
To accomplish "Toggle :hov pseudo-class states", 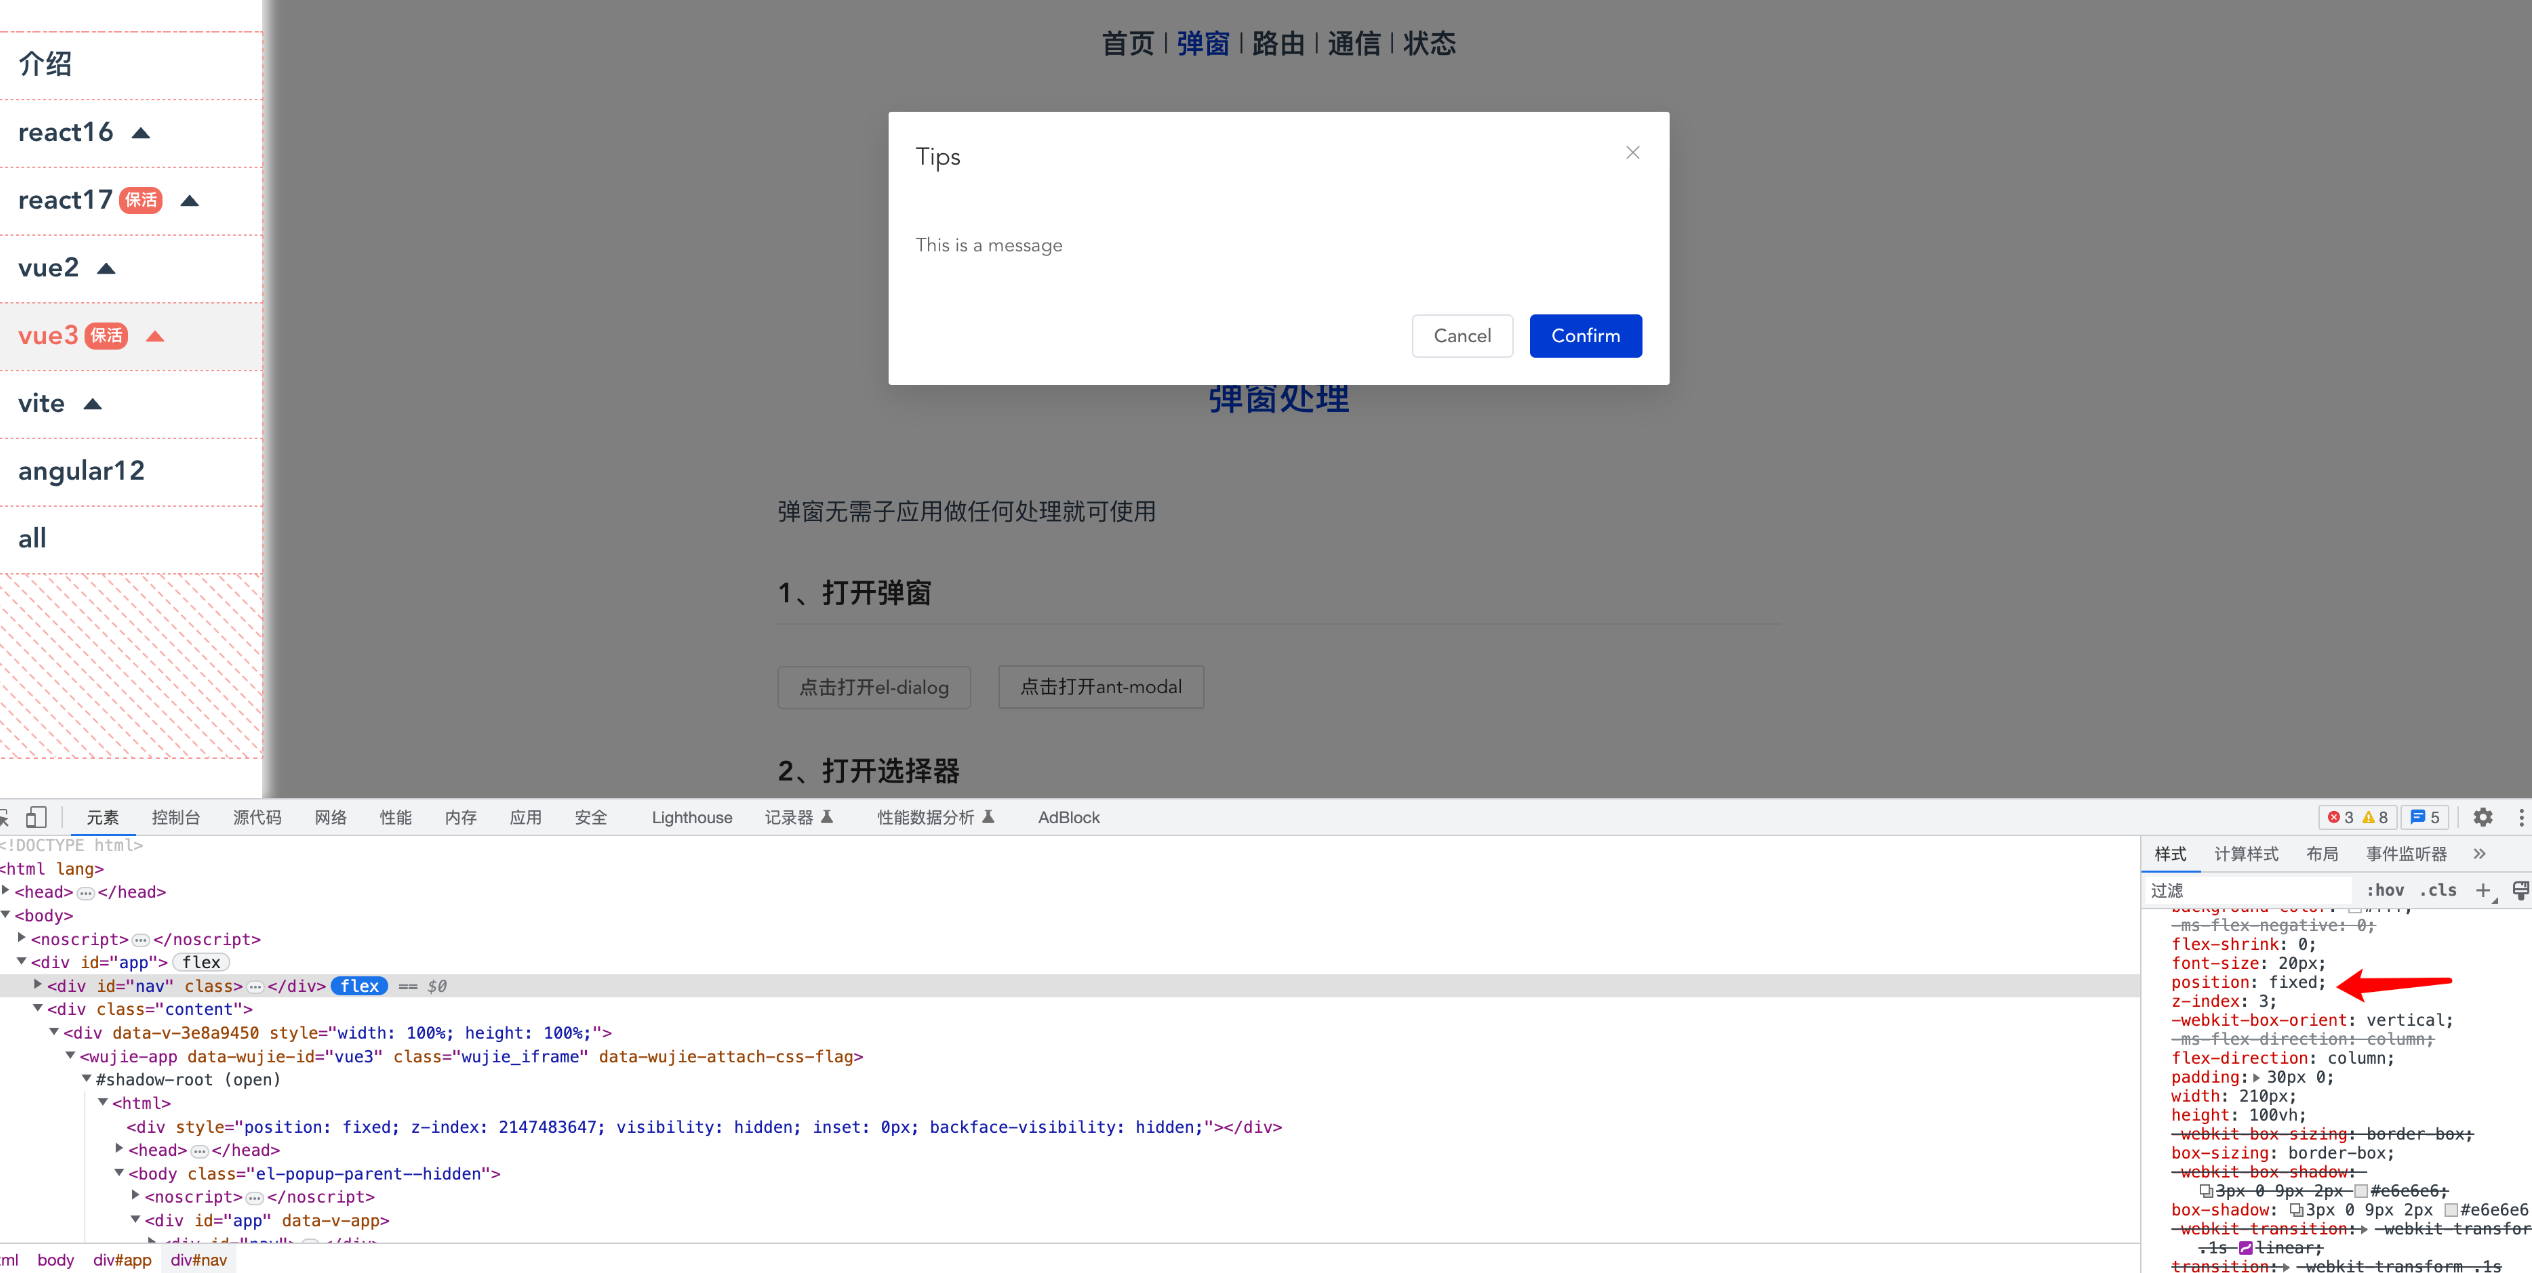I will point(2386,890).
